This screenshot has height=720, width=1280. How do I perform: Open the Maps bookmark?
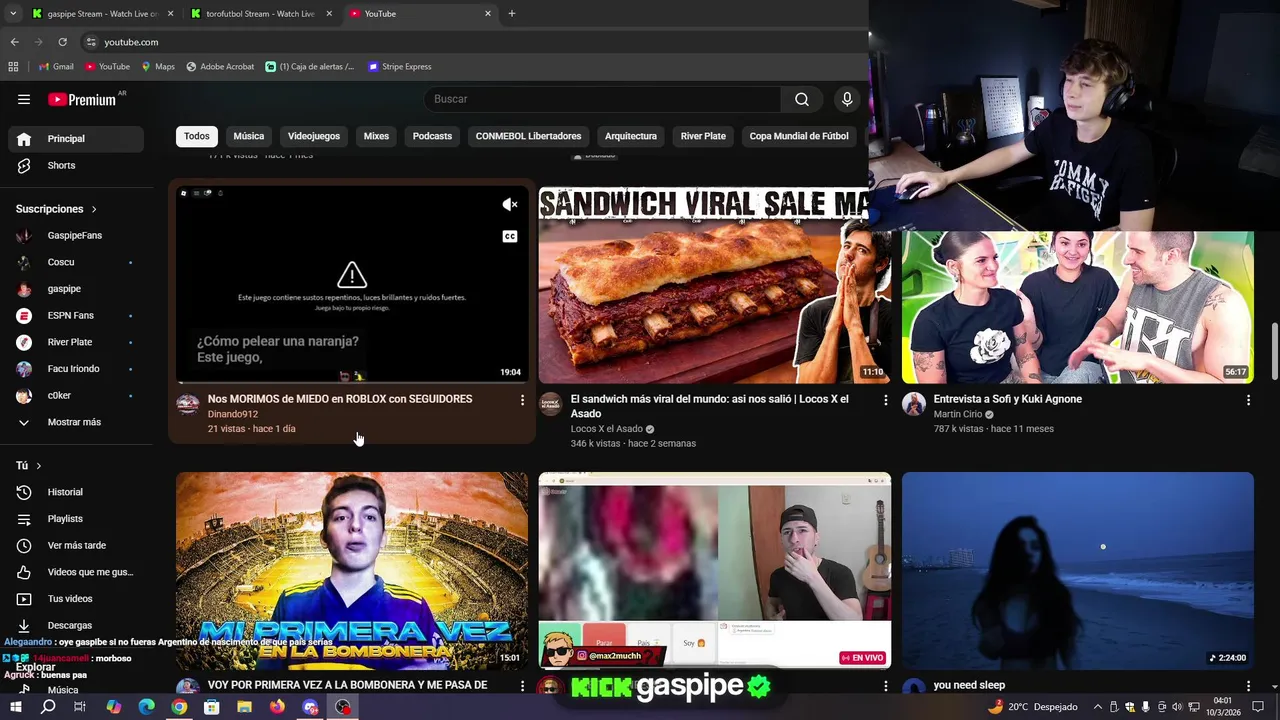[158, 67]
